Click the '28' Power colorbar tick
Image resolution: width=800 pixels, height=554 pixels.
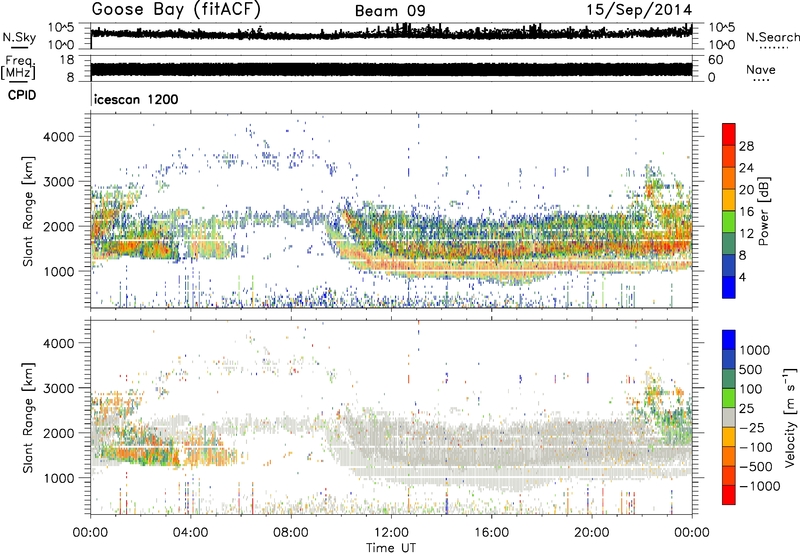click(746, 146)
